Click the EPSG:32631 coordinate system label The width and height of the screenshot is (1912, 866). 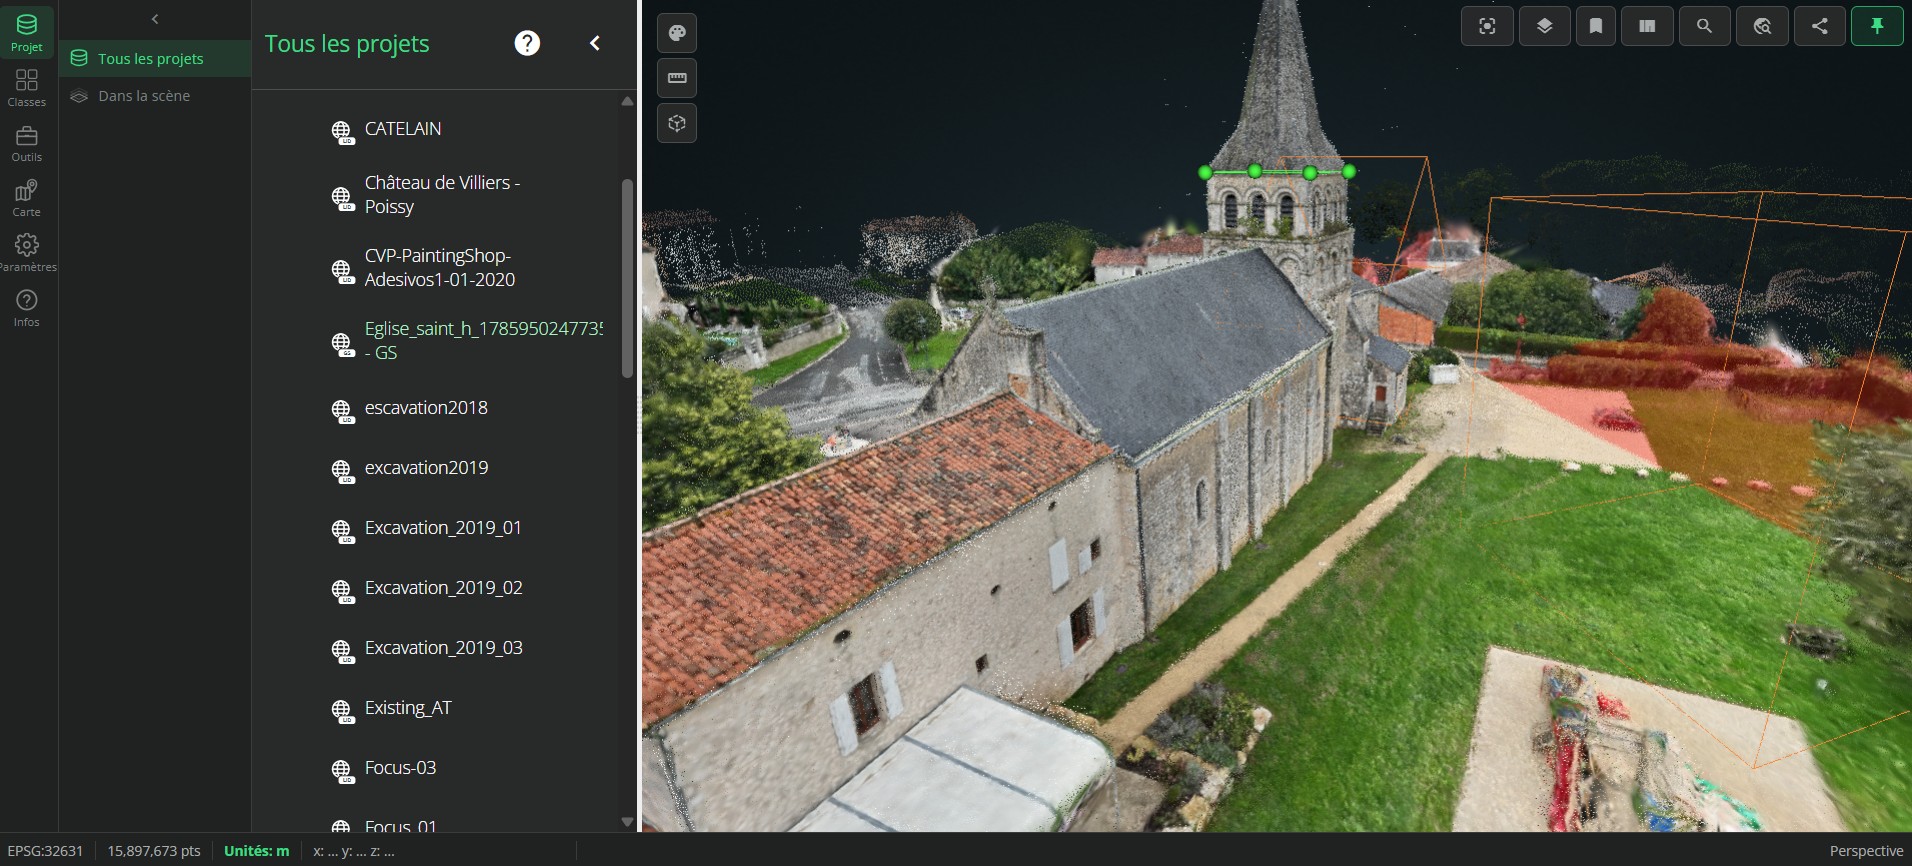coord(45,851)
